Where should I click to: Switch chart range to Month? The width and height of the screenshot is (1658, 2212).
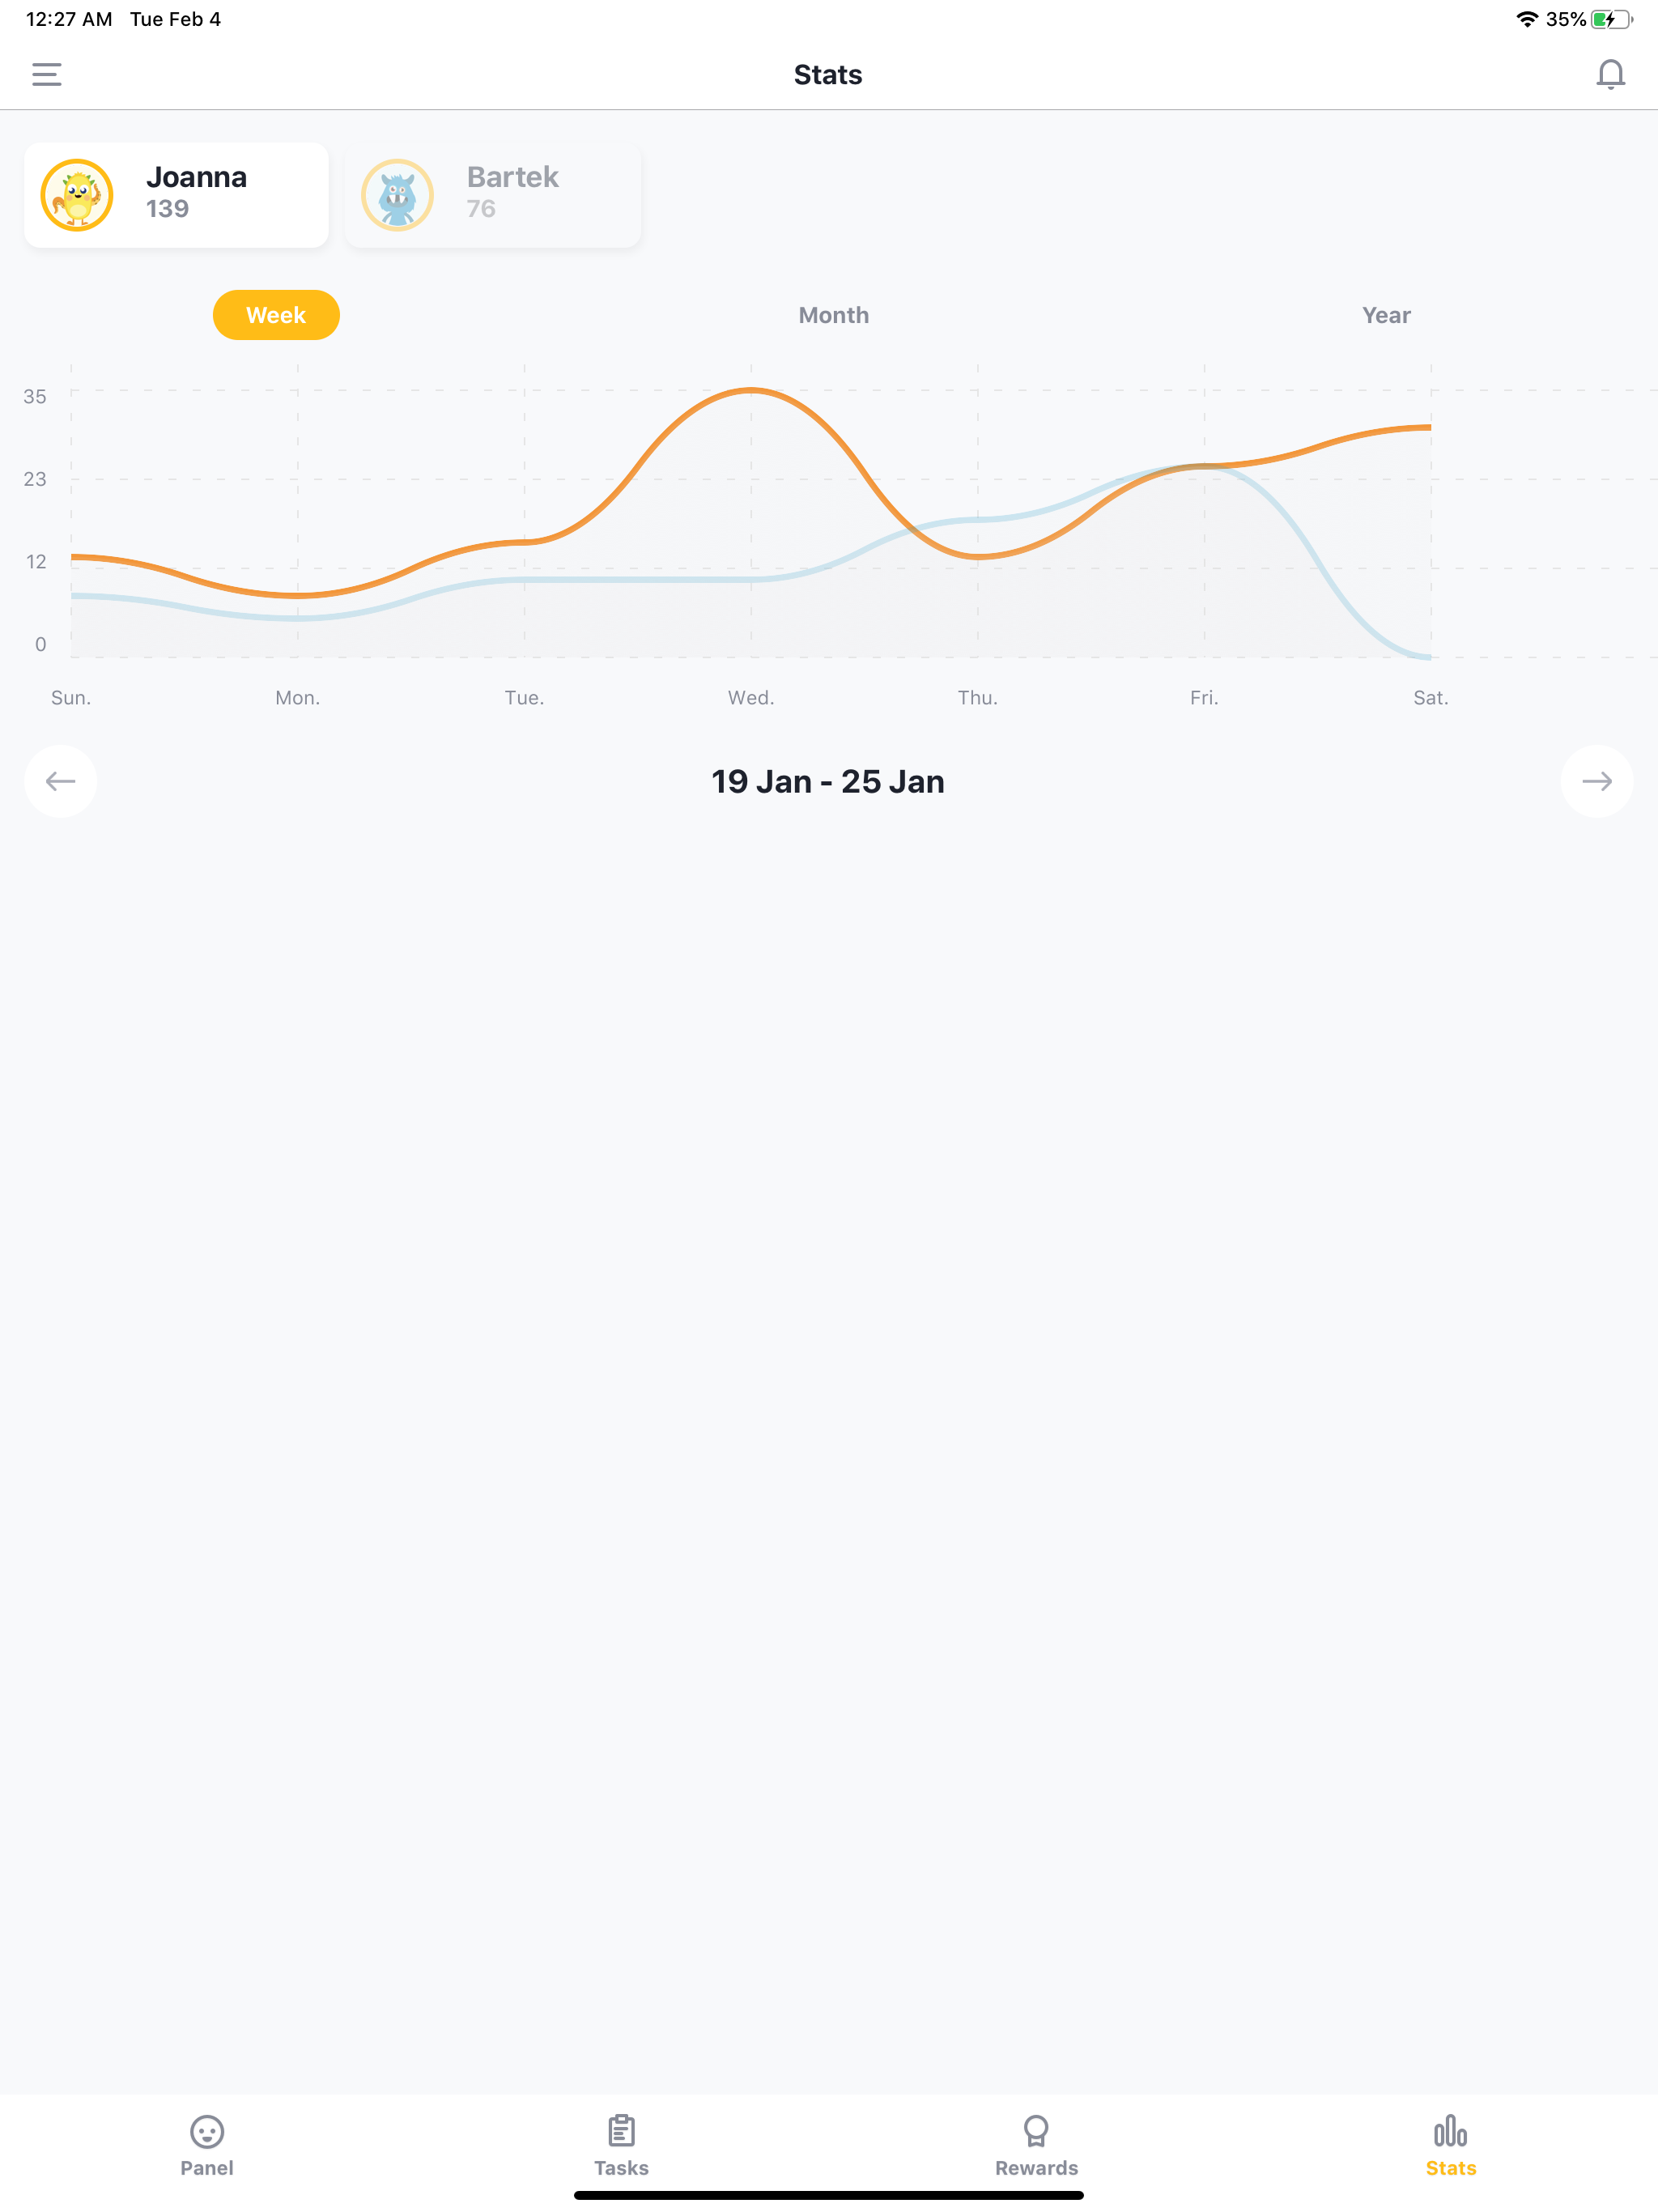click(x=833, y=315)
